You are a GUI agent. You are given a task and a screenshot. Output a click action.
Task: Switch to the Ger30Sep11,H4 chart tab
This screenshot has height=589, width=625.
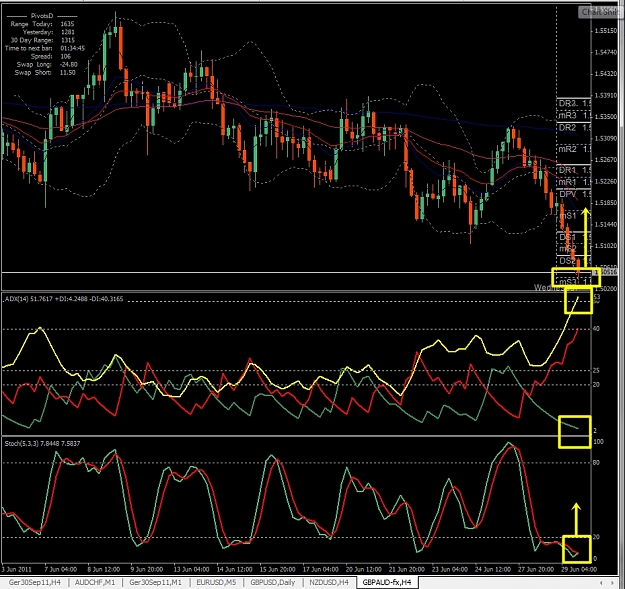34,582
